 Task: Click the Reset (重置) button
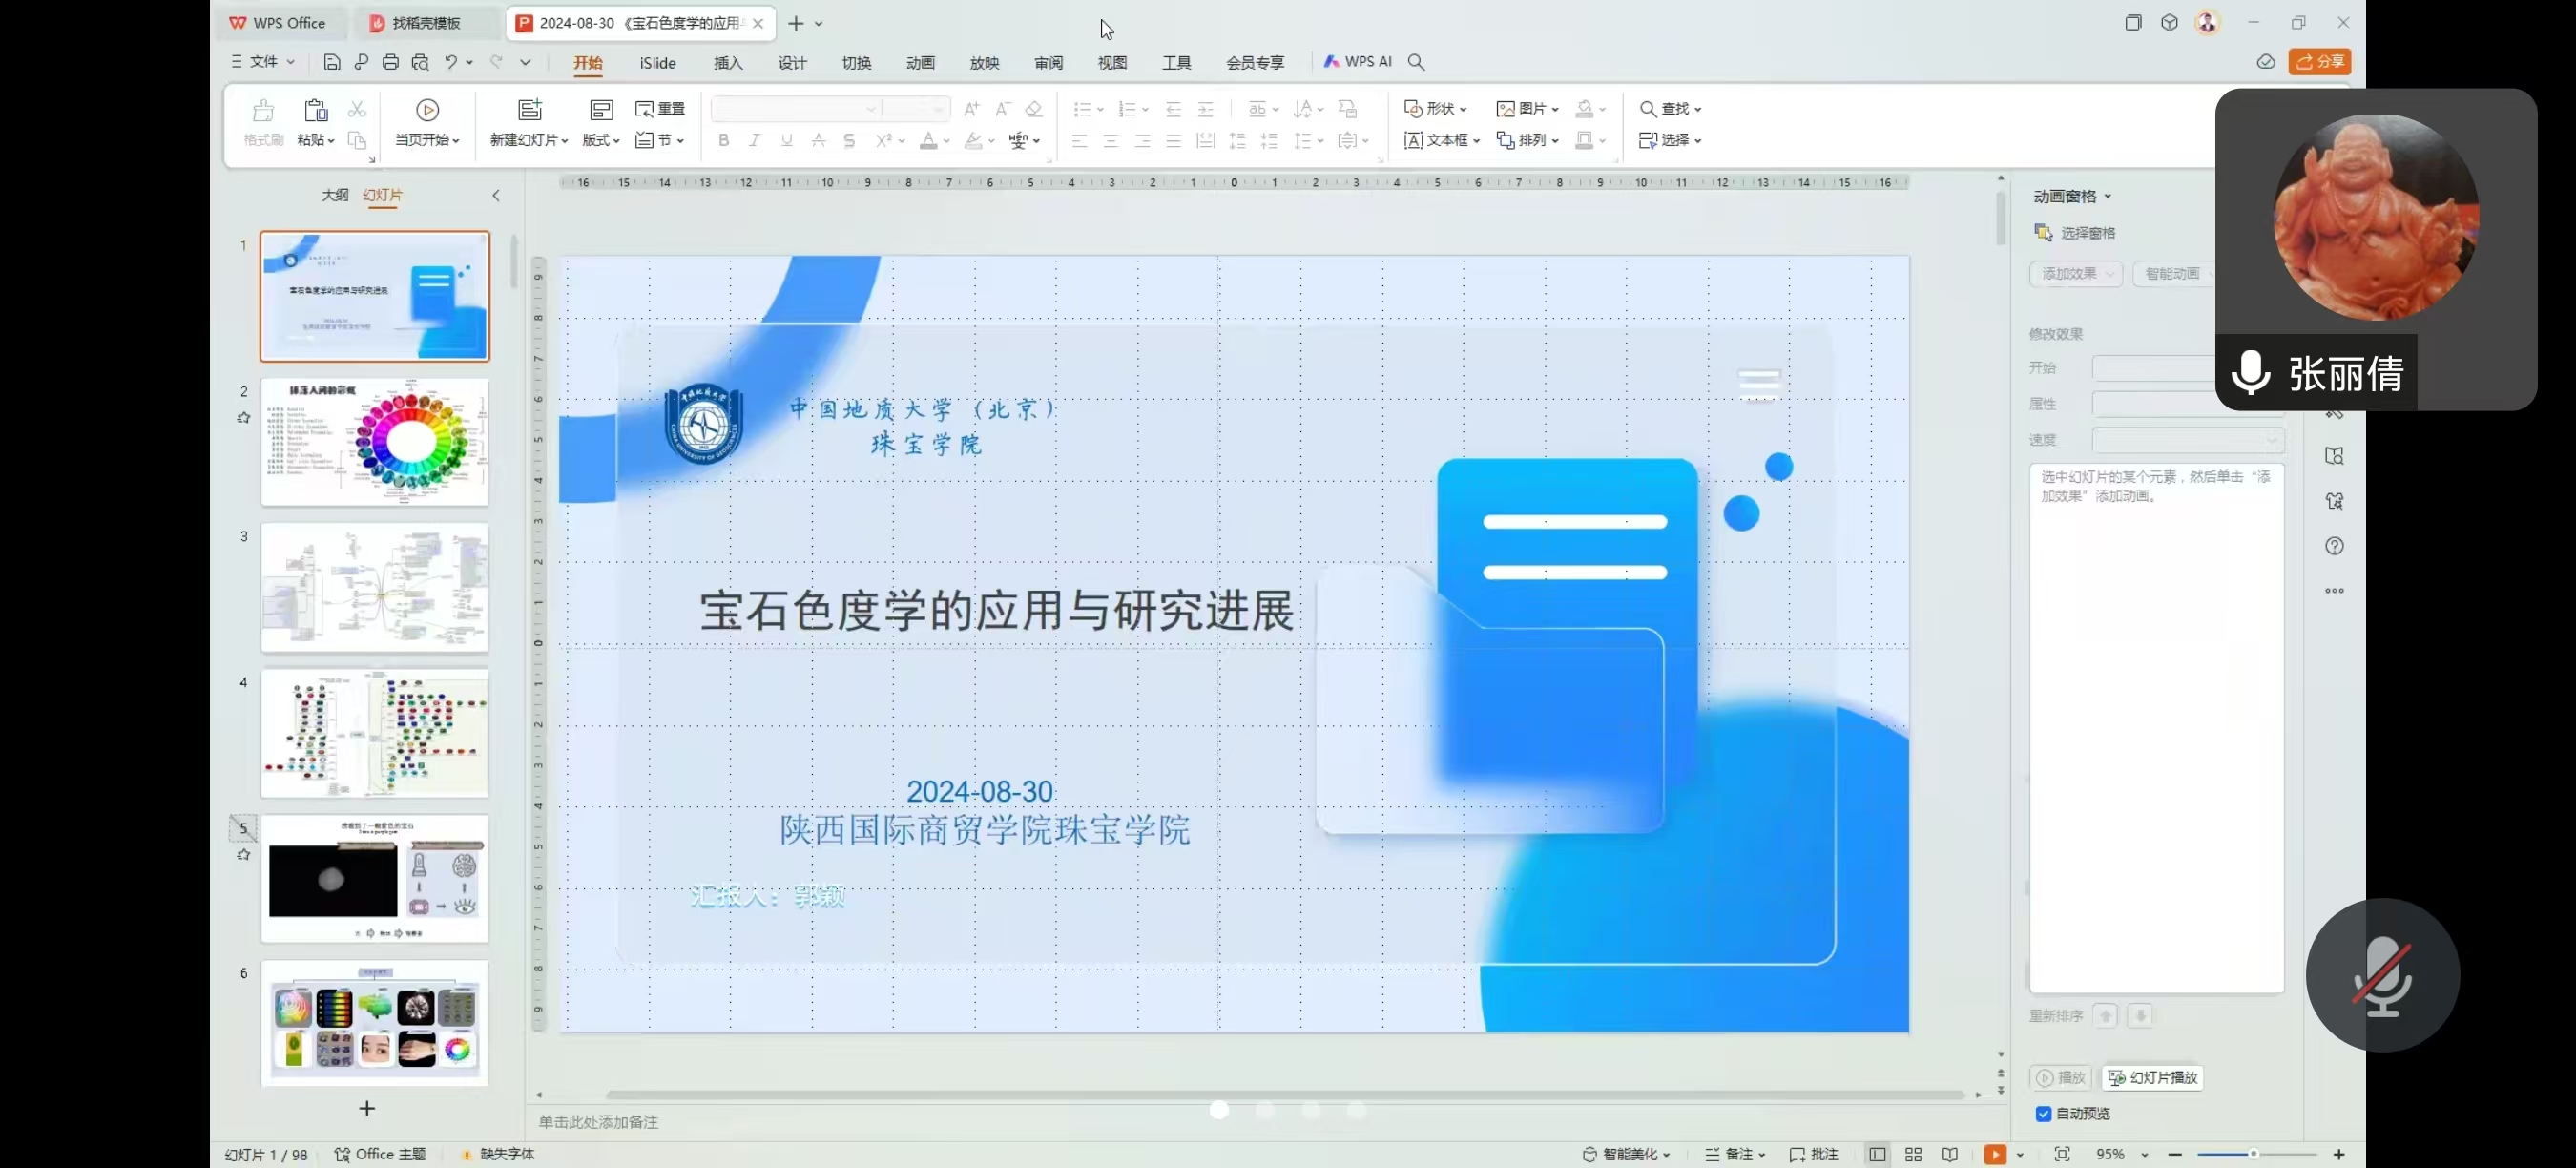pyautogui.click(x=661, y=109)
